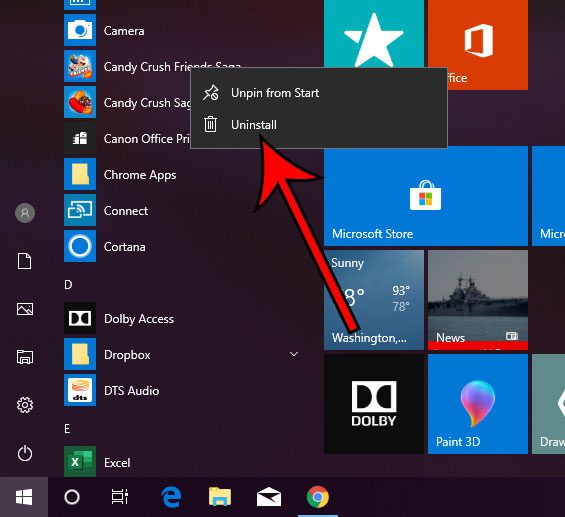Launch the Connect app icon
Image resolution: width=565 pixels, height=517 pixels.
[80, 210]
